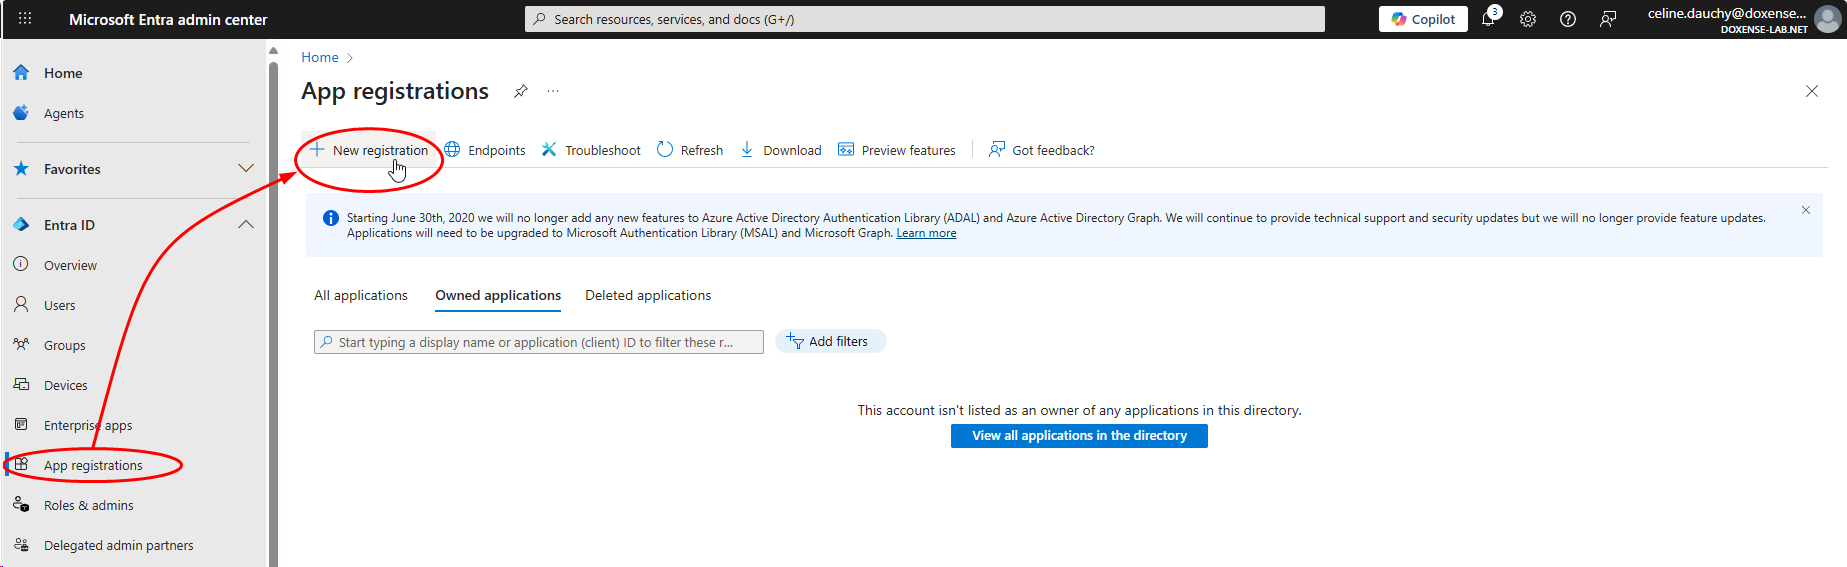Click Got feedback?
The height and width of the screenshot is (567, 1847).
(1042, 150)
